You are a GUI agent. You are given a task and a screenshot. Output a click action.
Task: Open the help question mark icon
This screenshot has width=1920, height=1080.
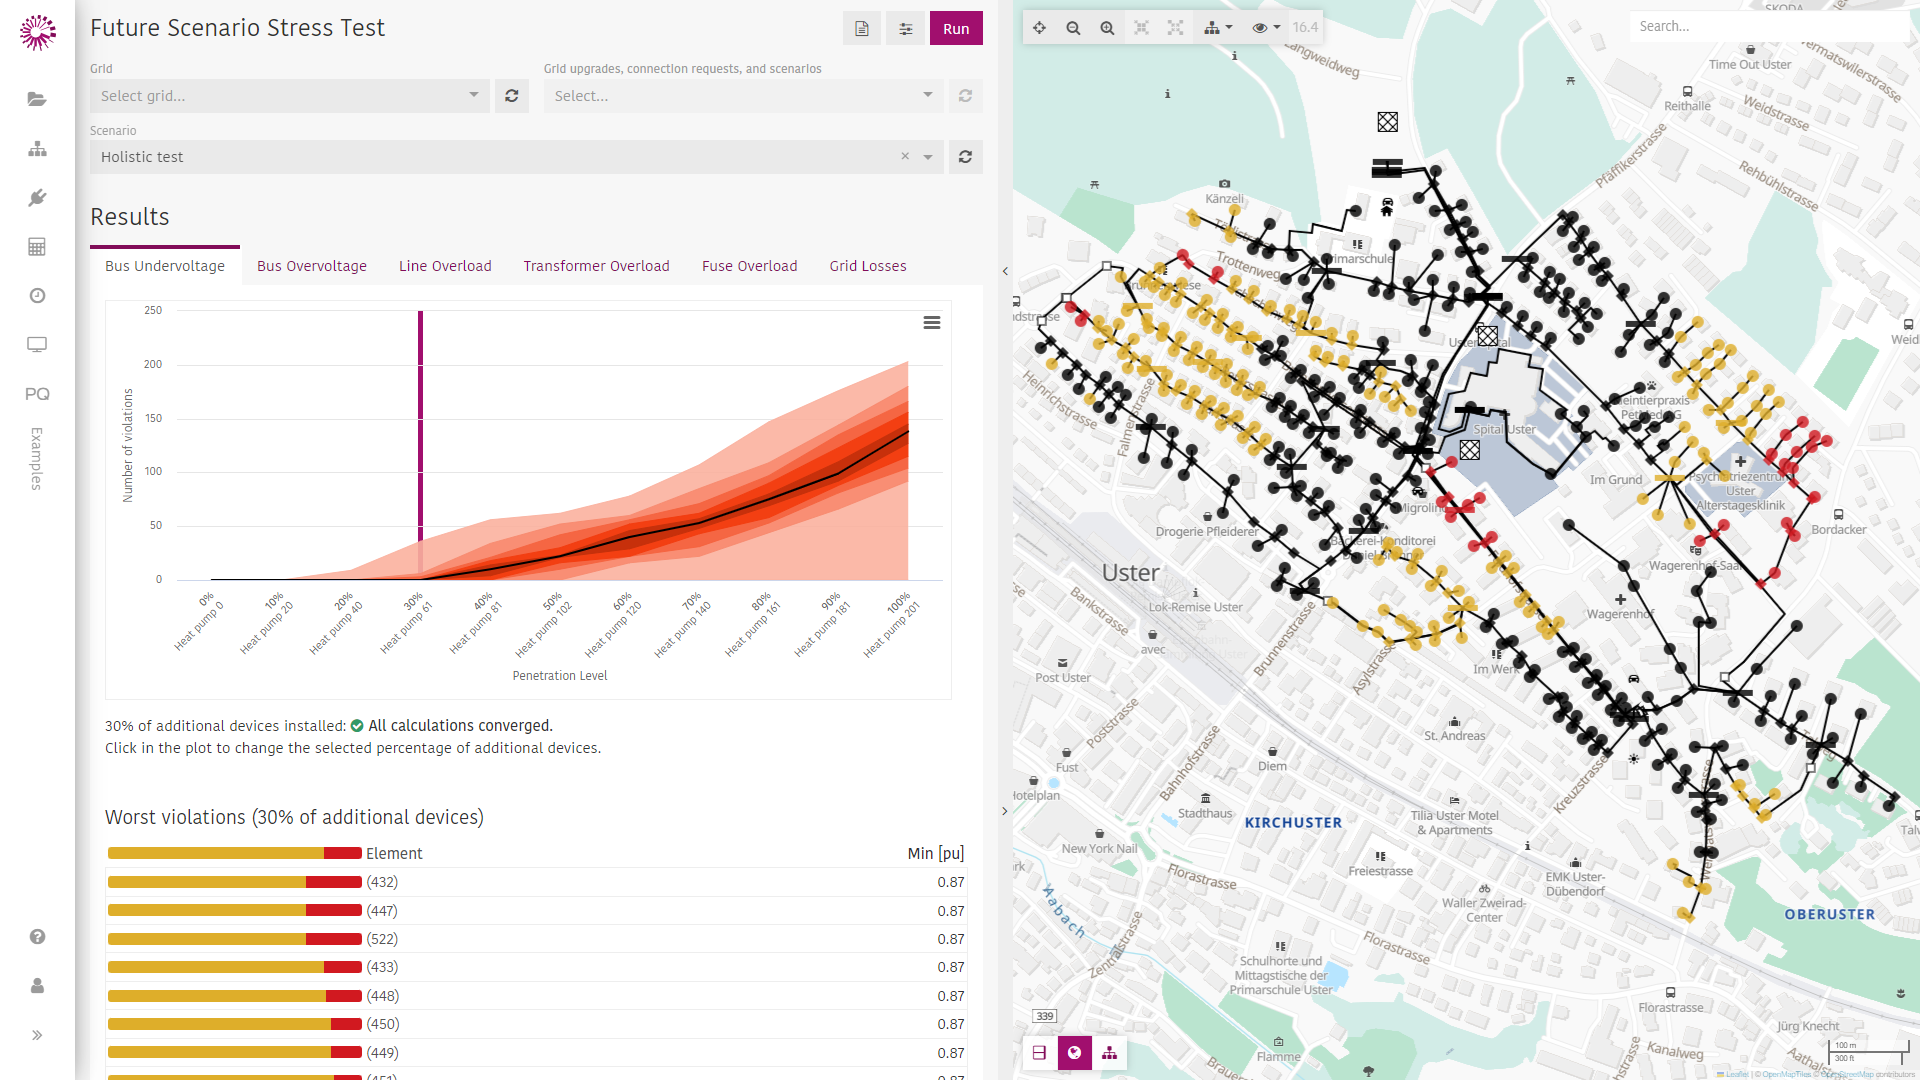37,936
